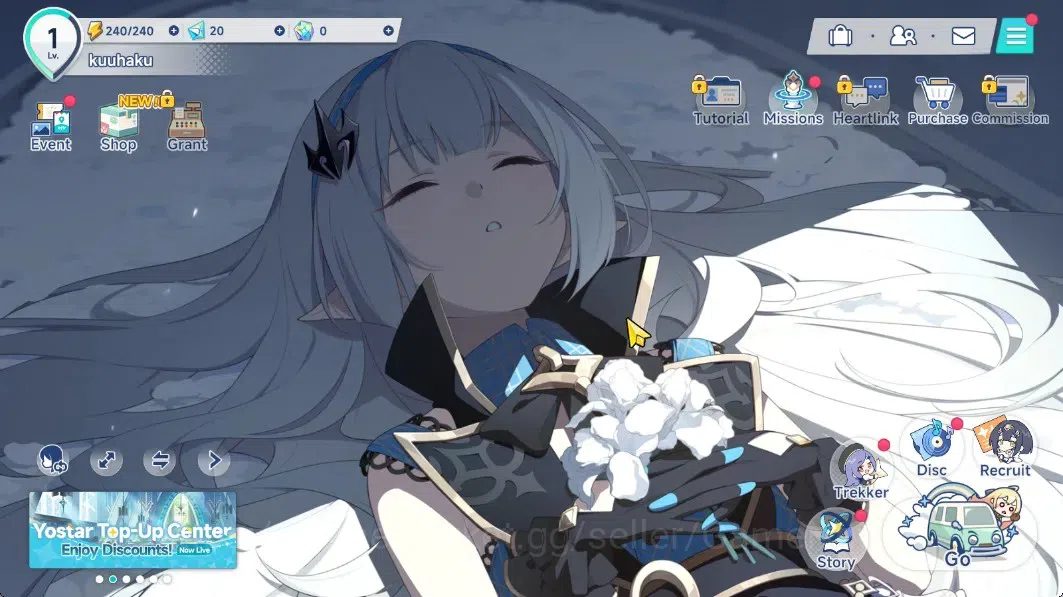Open the Yostar Top-Up Center banner
The width and height of the screenshot is (1063, 597).
(133, 530)
